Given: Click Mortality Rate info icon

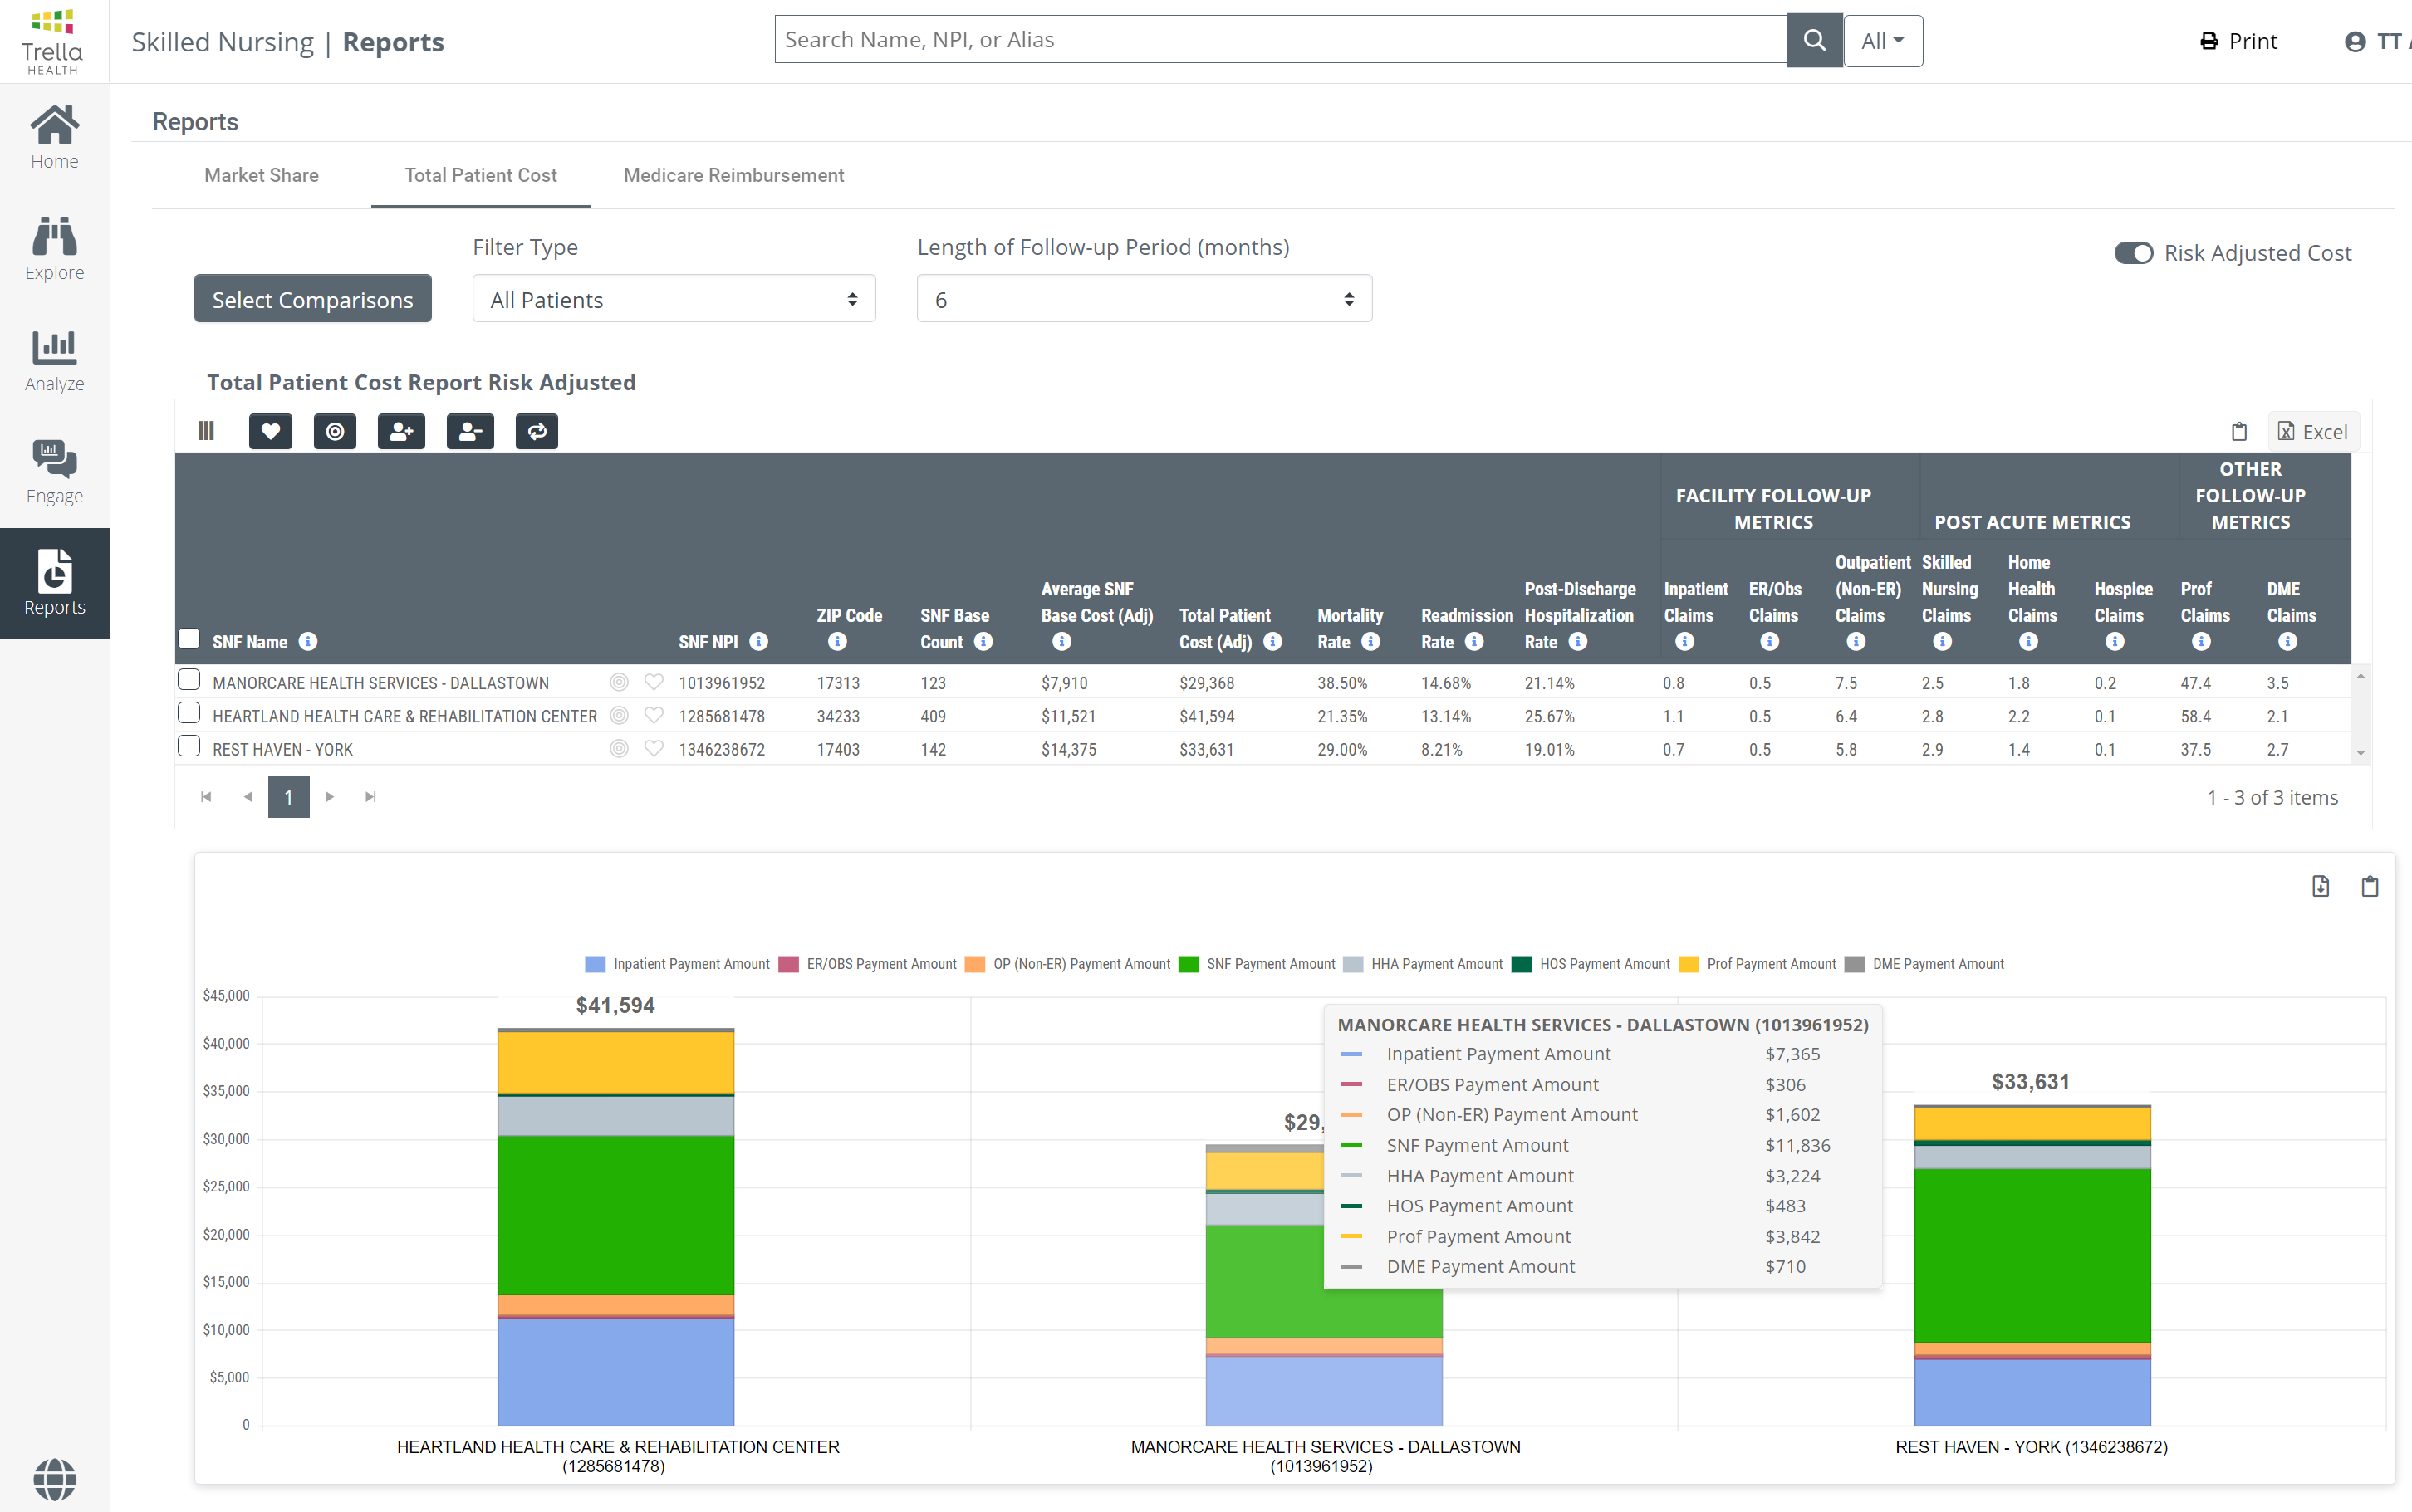Looking at the screenshot, I should (x=1371, y=641).
